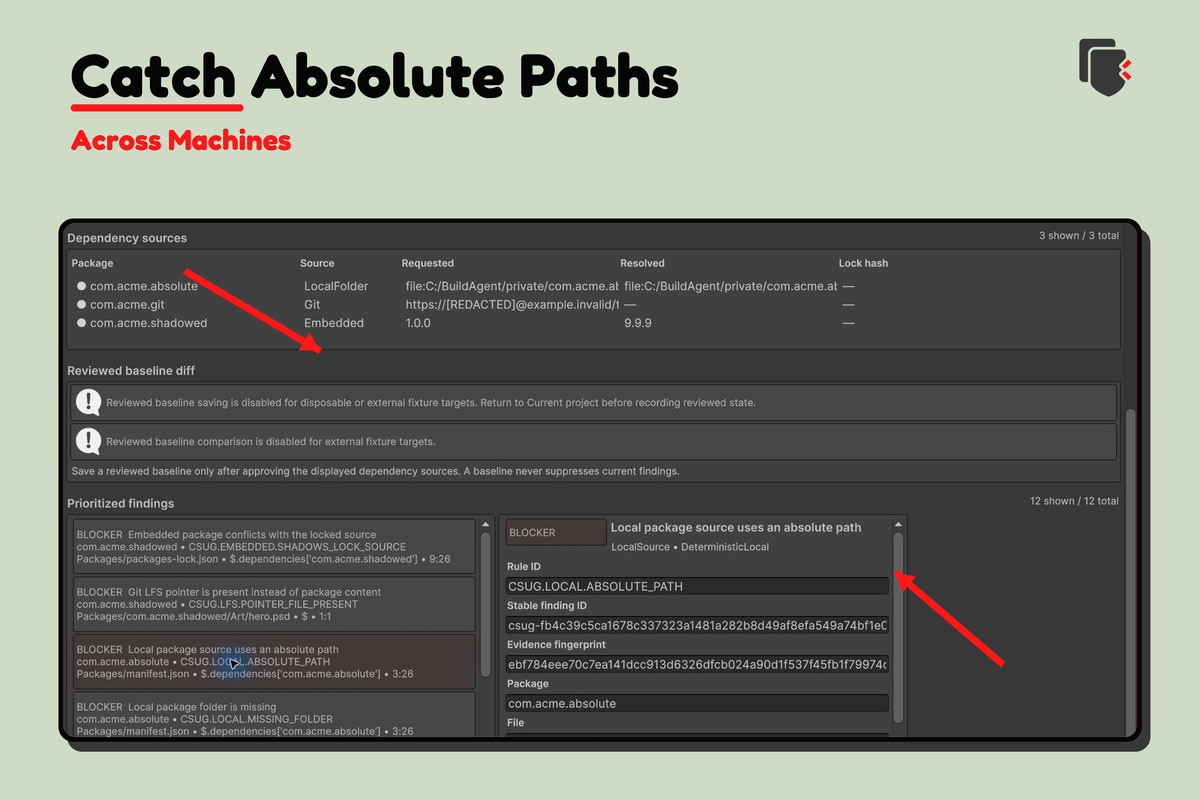Click the Rule ID field CSUG.LOCAL.ABSOLUTE_PATH

(697, 586)
